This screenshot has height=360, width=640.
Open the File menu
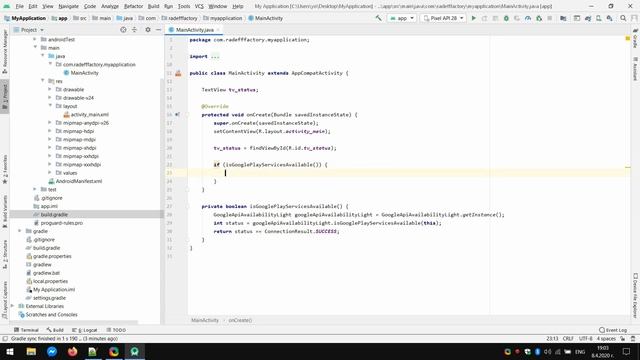[x=19, y=6]
